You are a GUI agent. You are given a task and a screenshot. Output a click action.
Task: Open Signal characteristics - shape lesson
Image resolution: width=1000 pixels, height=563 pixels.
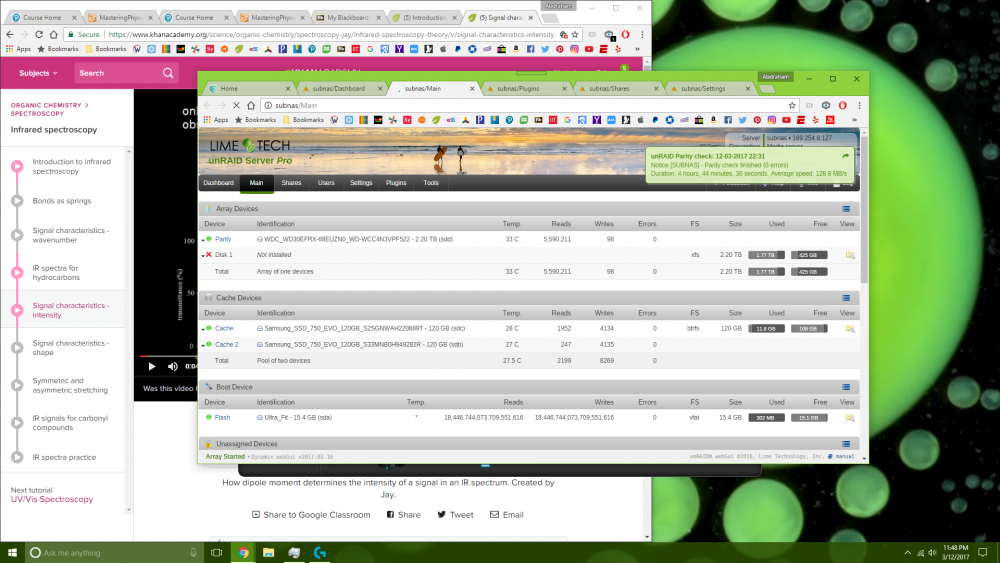click(x=71, y=347)
